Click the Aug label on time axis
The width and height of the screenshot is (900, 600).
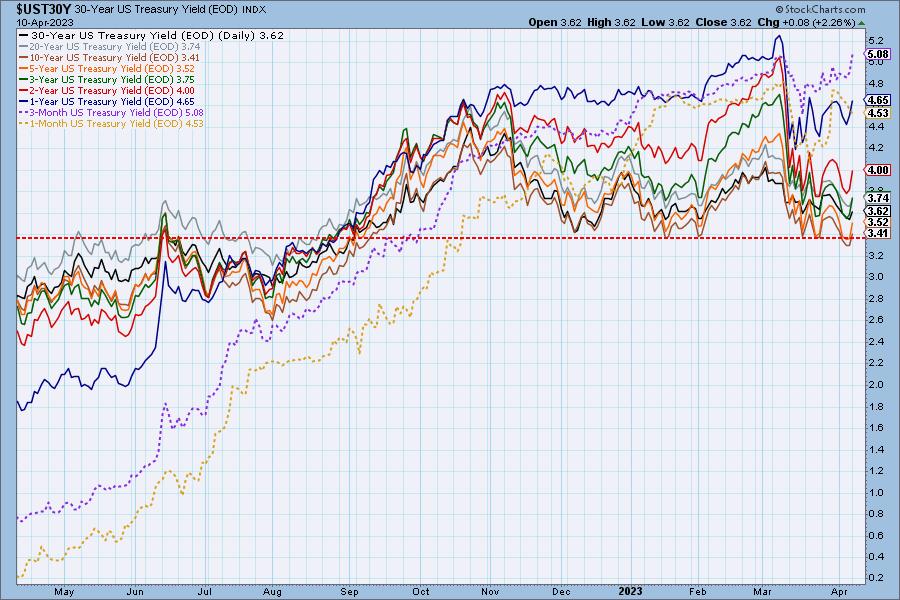tap(271, 591)
